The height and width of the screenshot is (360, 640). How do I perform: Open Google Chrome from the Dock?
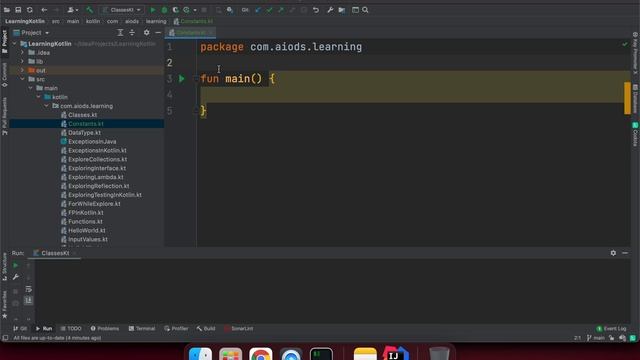(x=260, y=354)
